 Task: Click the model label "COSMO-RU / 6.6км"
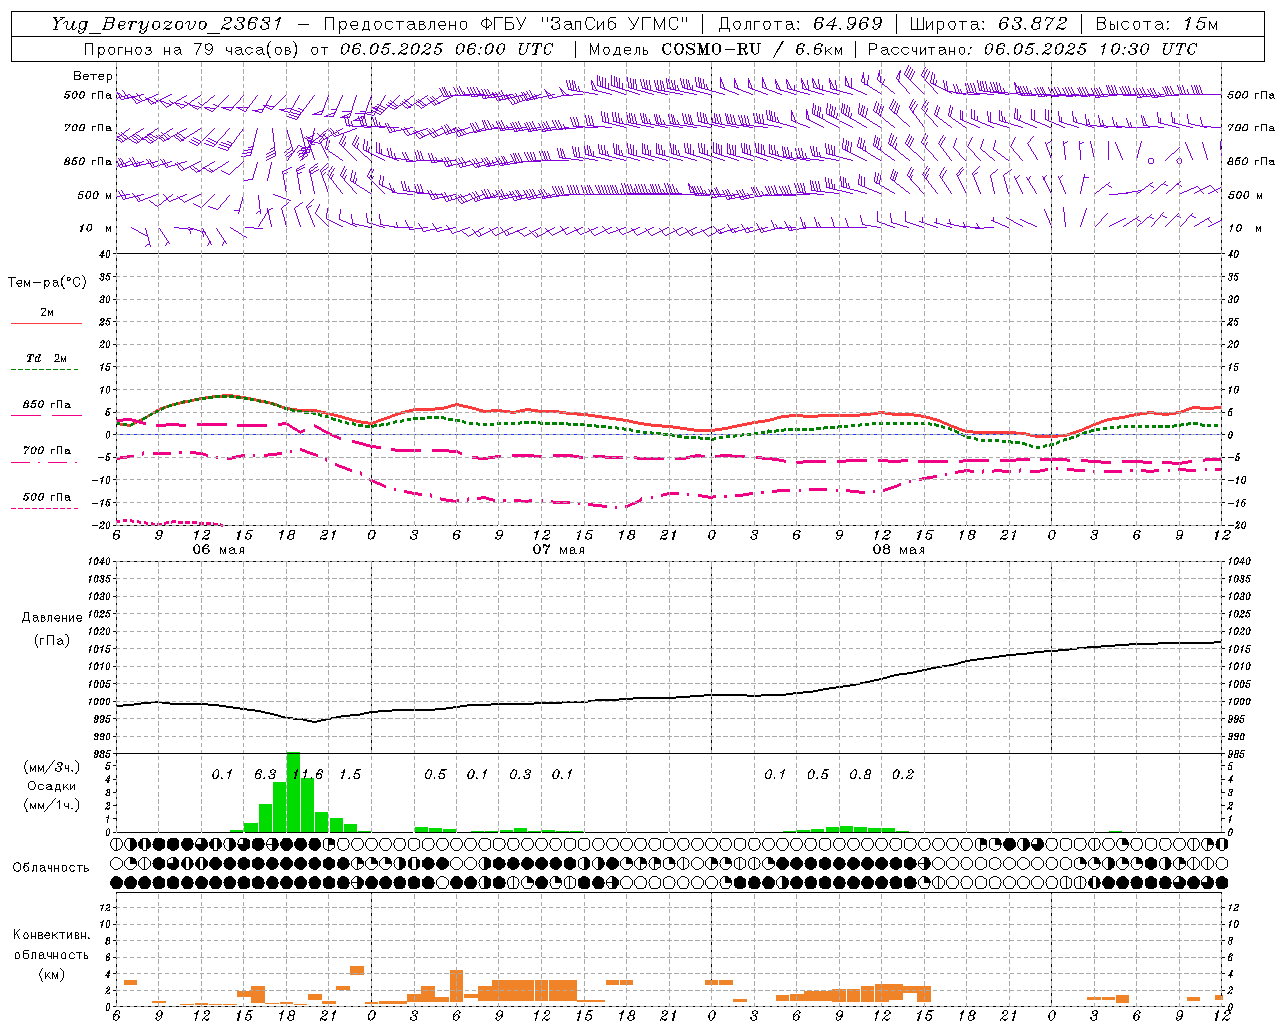click(x=752, y=49)
